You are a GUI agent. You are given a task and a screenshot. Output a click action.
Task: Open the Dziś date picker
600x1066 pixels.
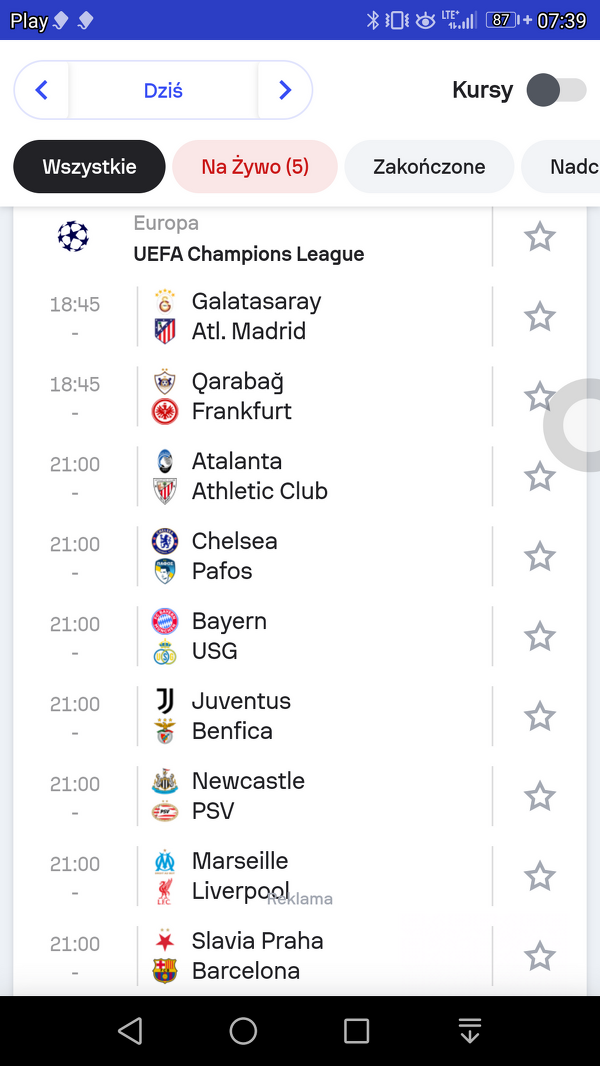point(163,90)
